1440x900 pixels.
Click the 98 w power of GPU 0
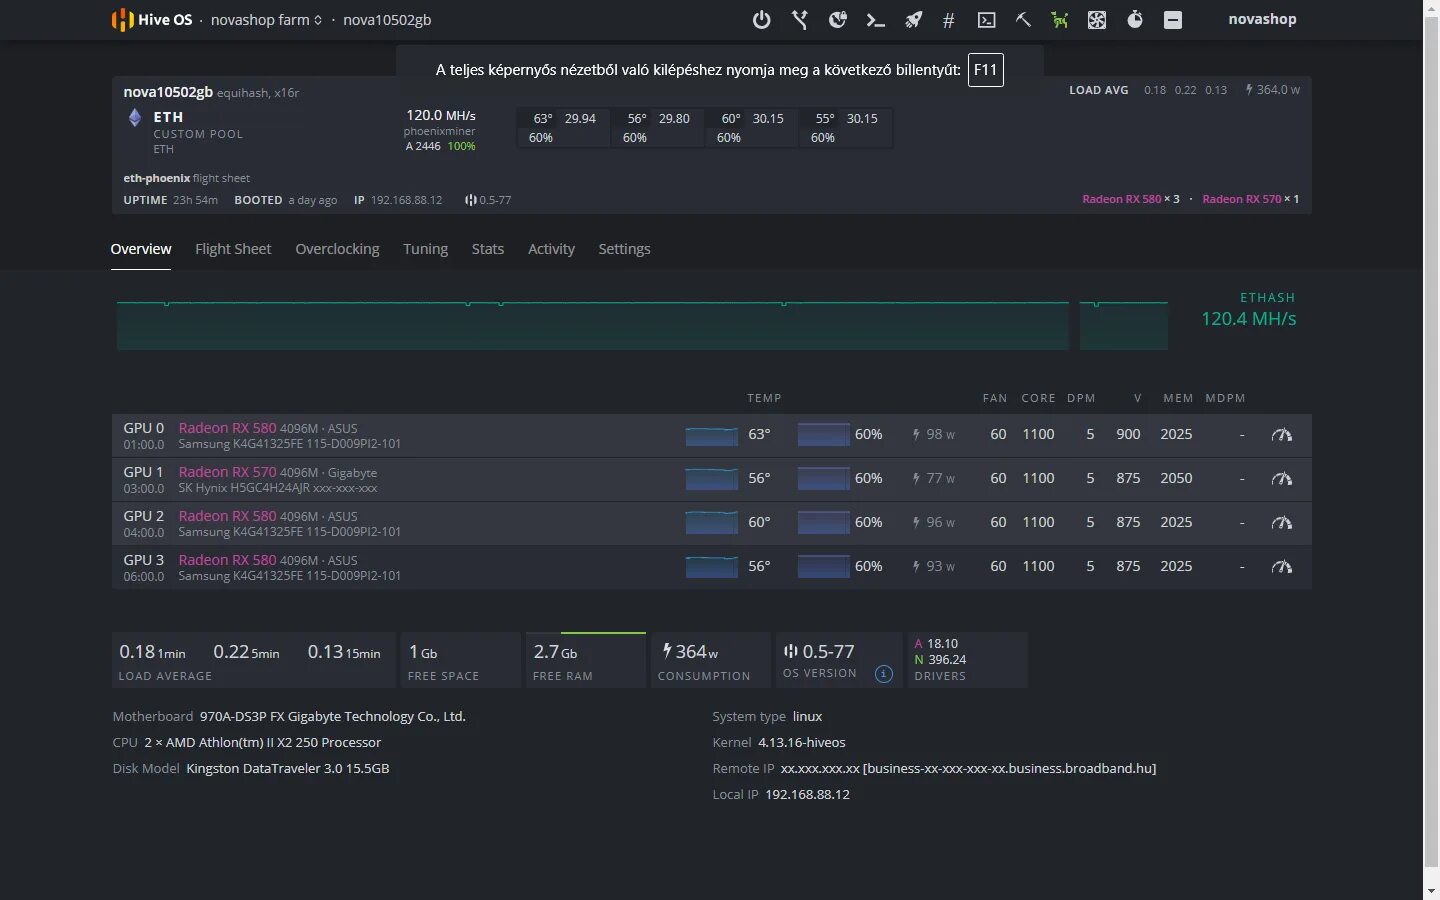pyautogui.click(x=934, y=434)
